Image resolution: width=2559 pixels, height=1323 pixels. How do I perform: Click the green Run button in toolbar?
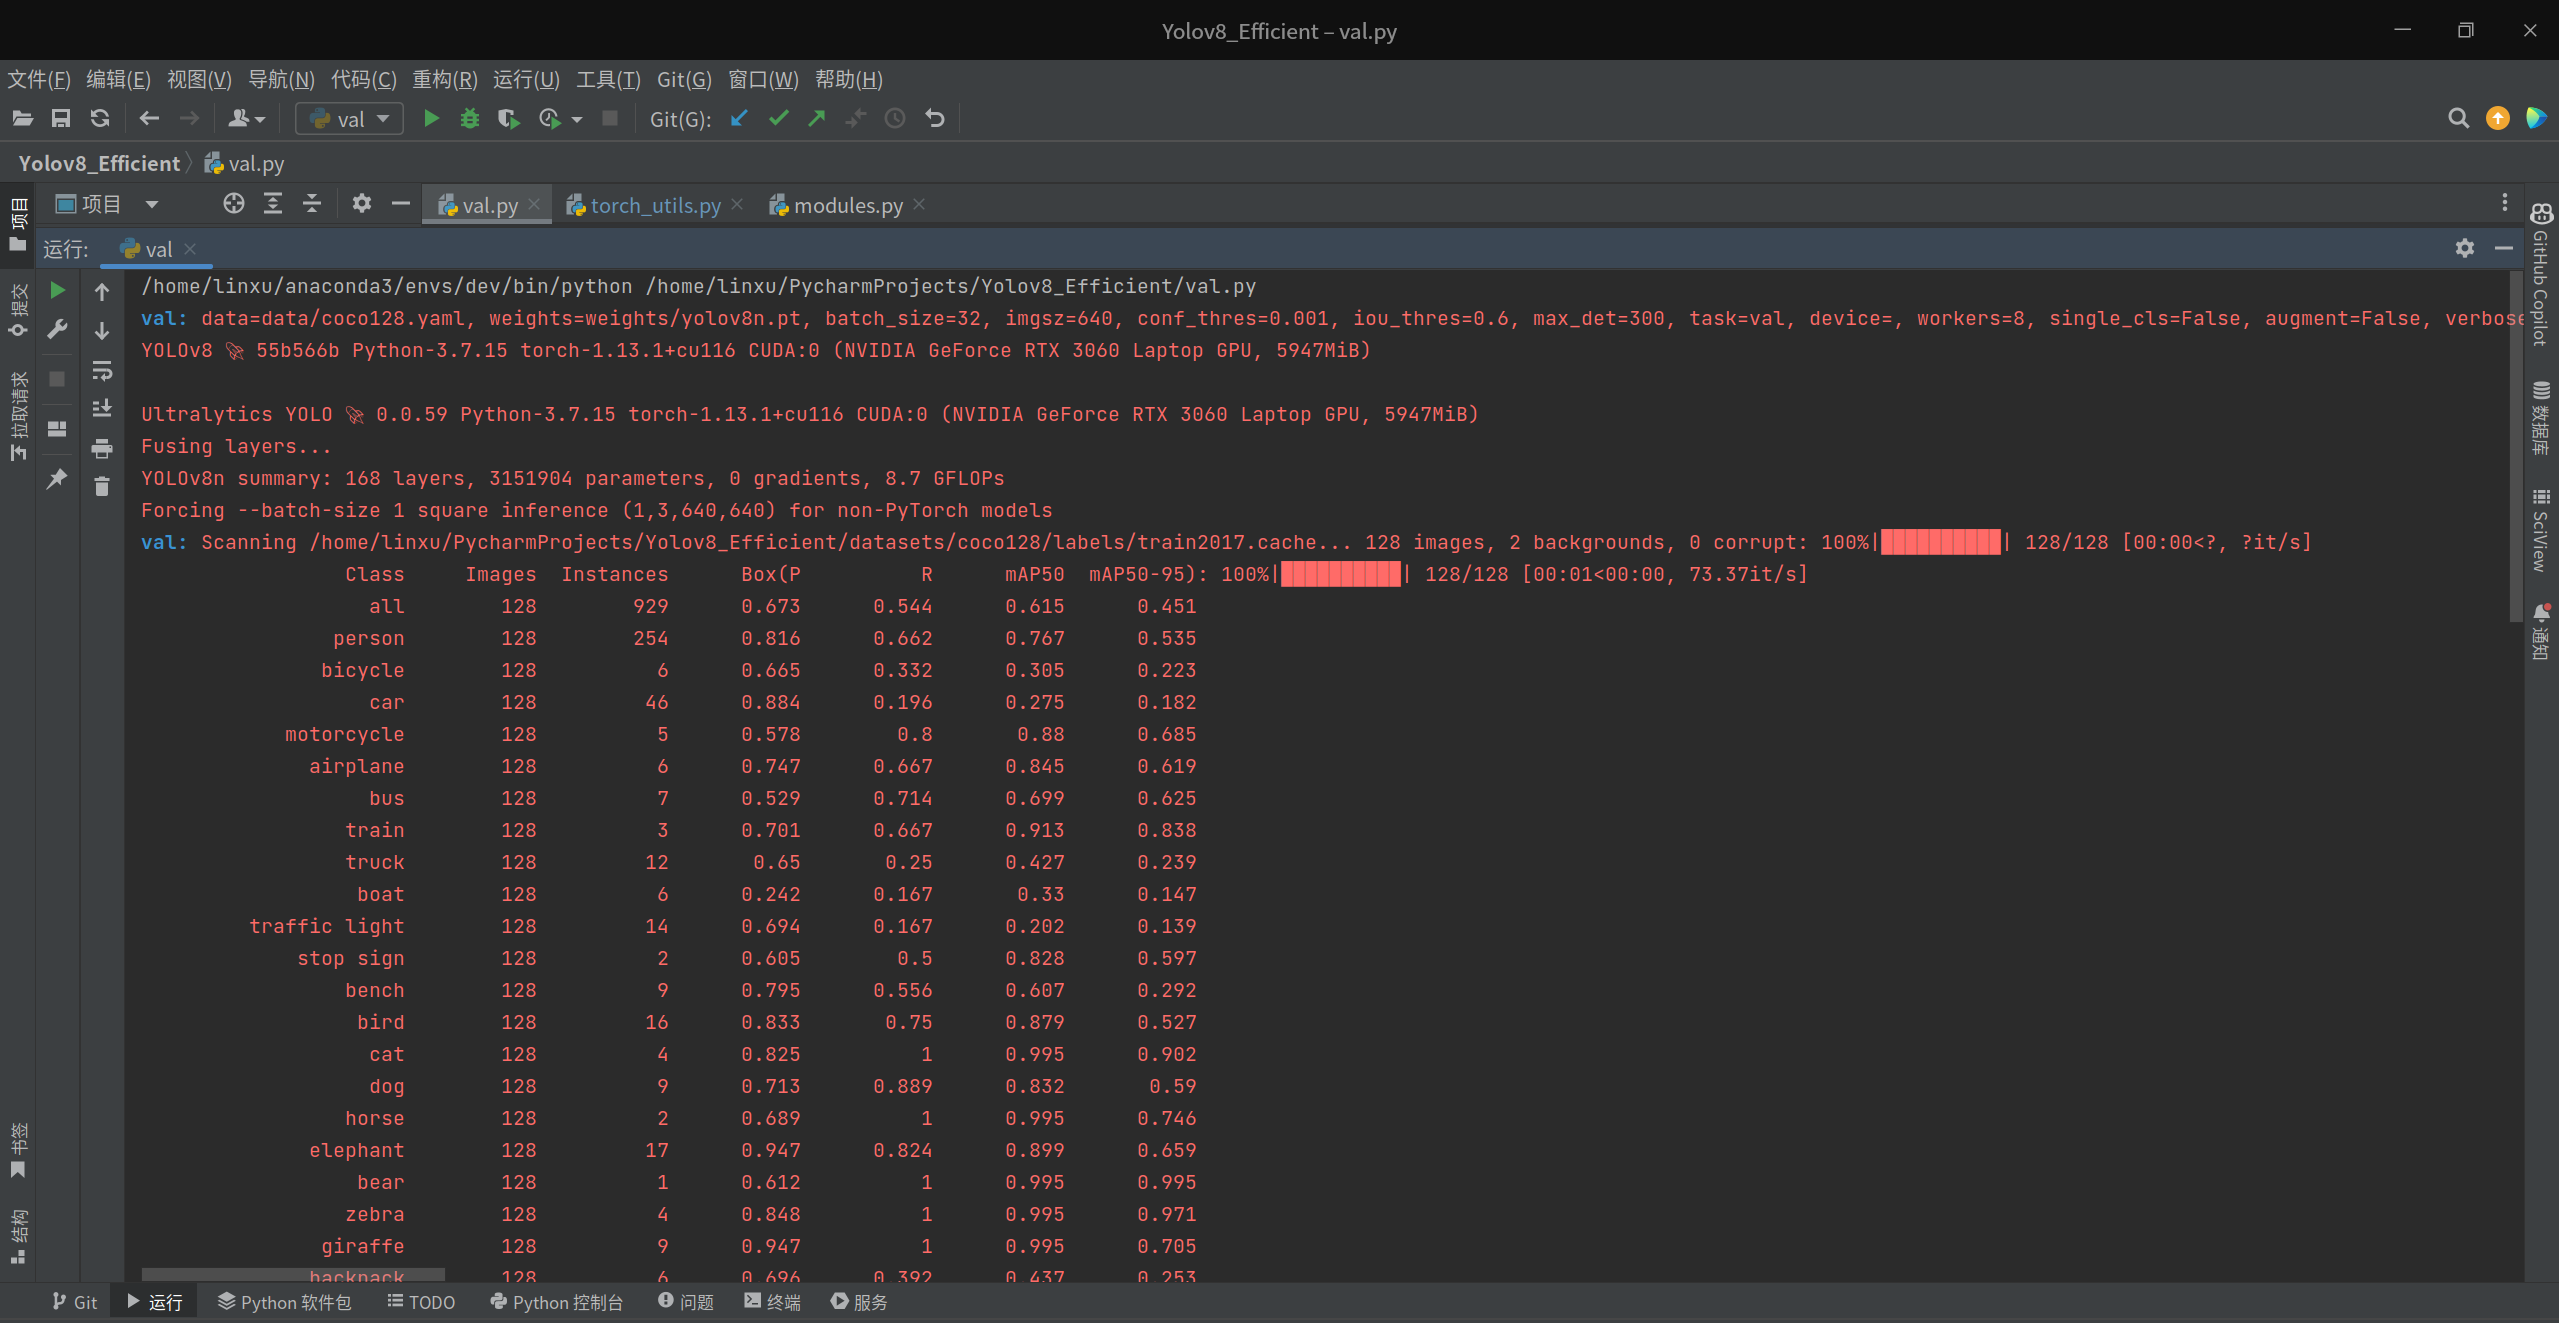click(431, 119)
